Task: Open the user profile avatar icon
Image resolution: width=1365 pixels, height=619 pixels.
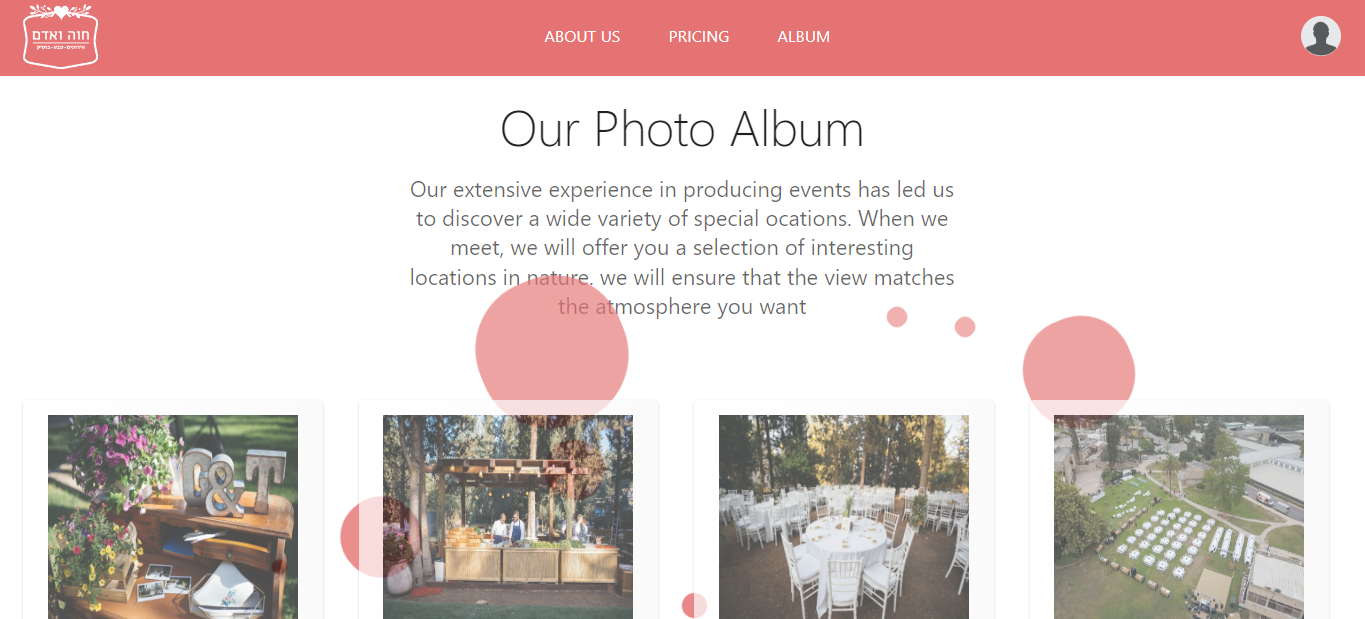Action: tap(1320, 36)
